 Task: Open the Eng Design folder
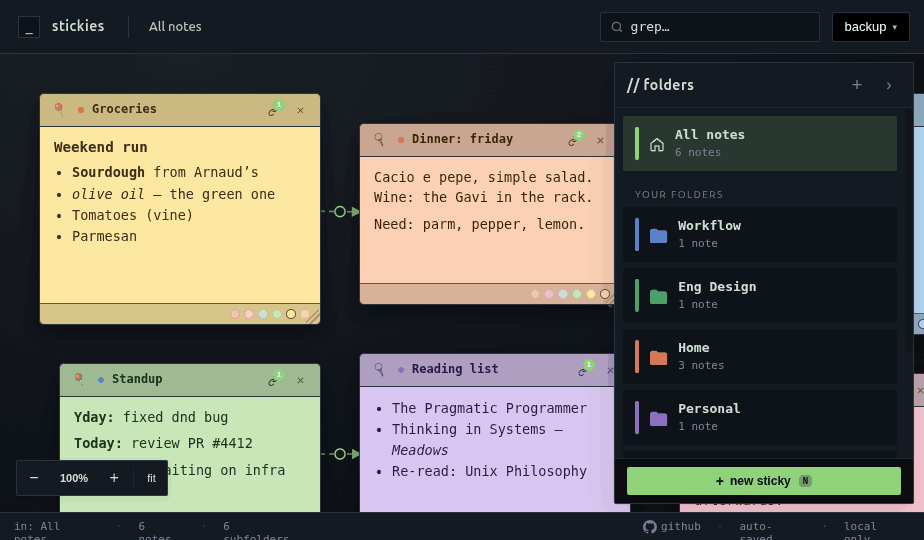click(760, 295)
